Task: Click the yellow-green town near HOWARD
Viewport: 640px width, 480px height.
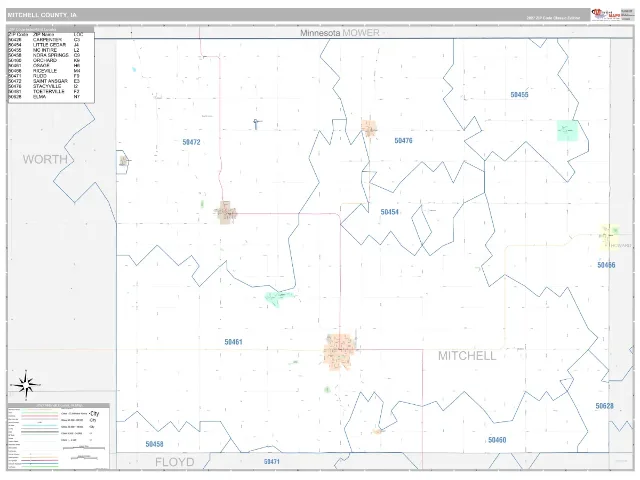Action: (x=609, y=236)
